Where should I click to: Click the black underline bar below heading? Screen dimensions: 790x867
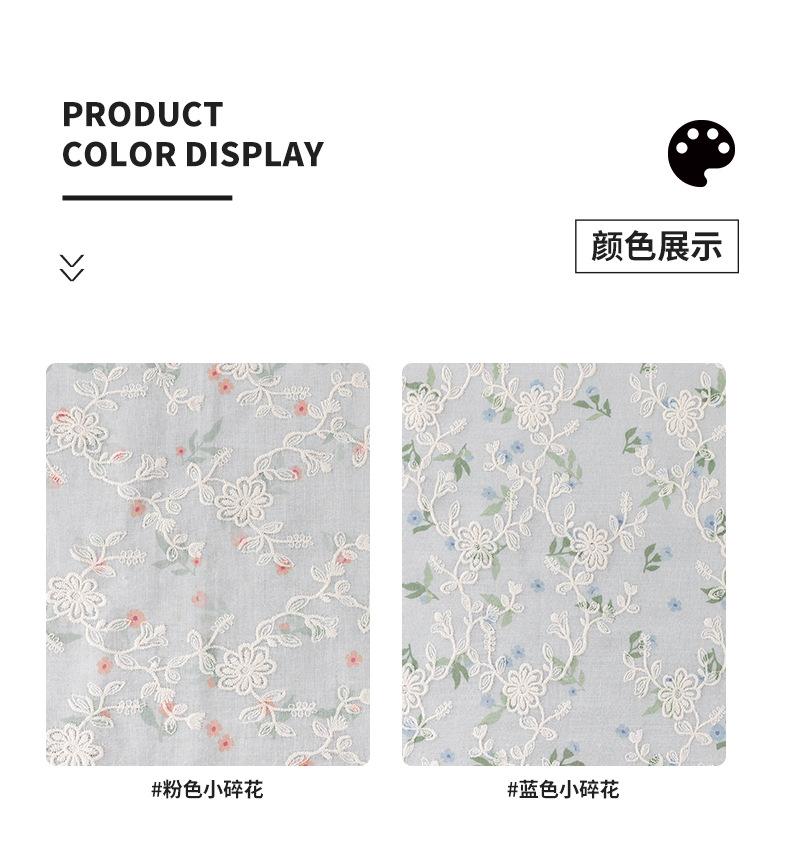tap(147, 197)
